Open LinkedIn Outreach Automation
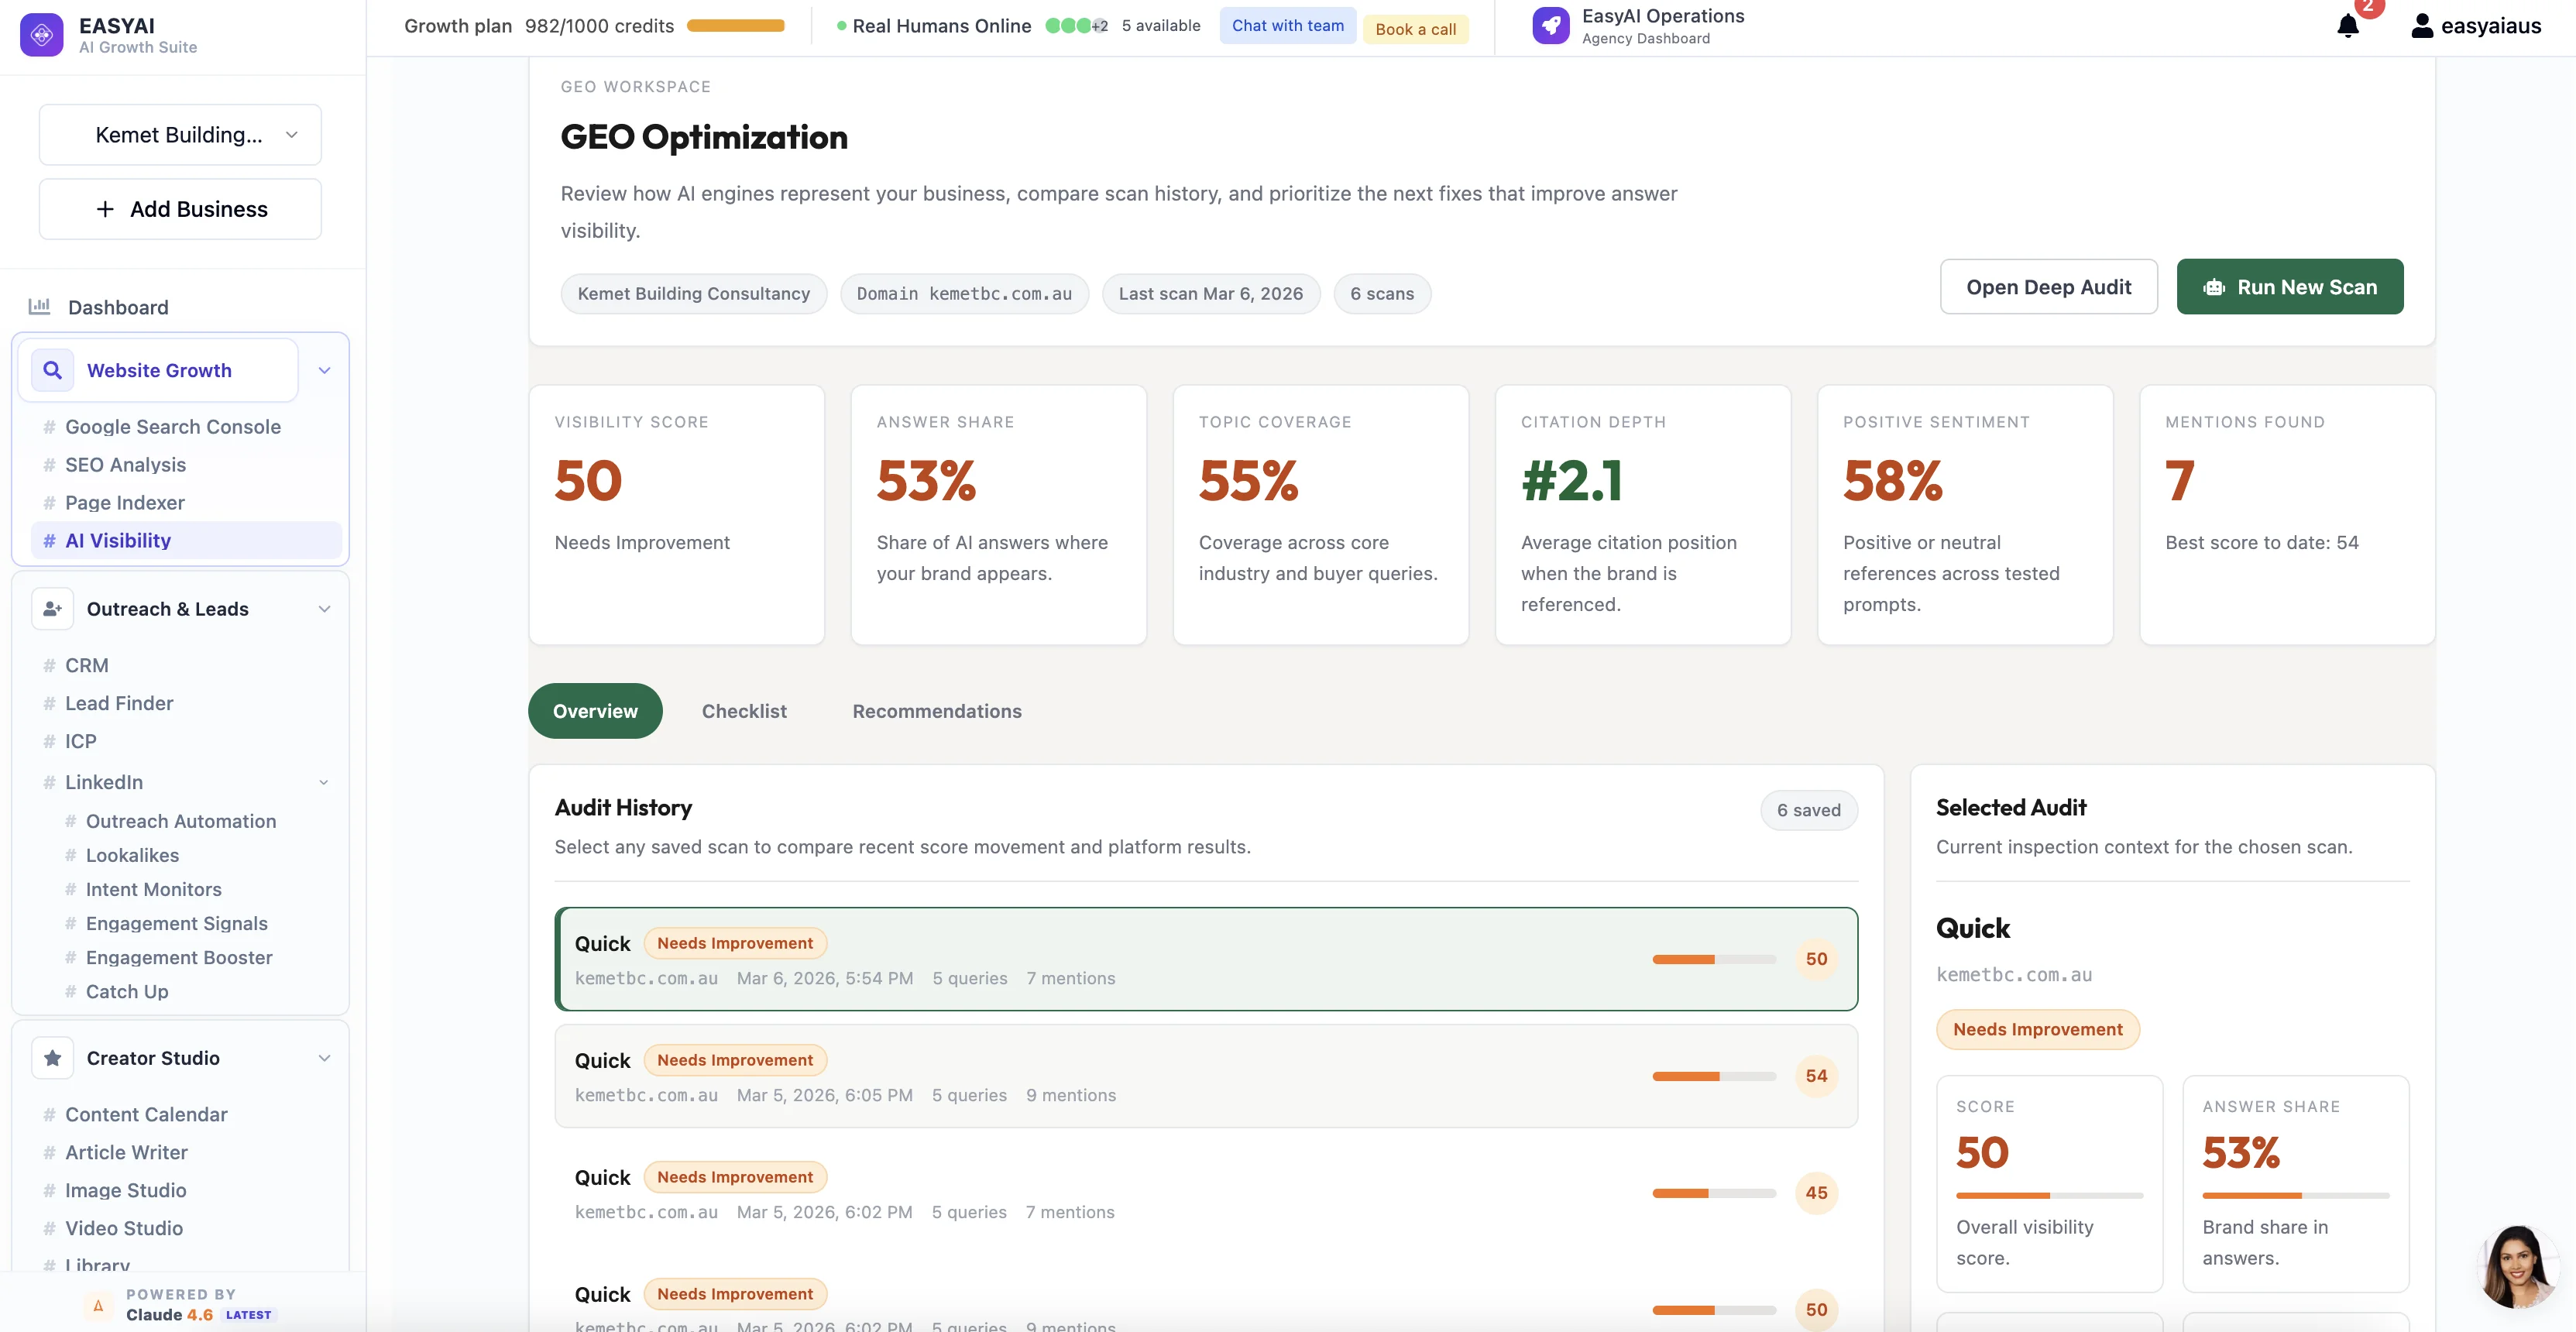The width and height of the screenshot is (2576, 1332). (181, 821)
